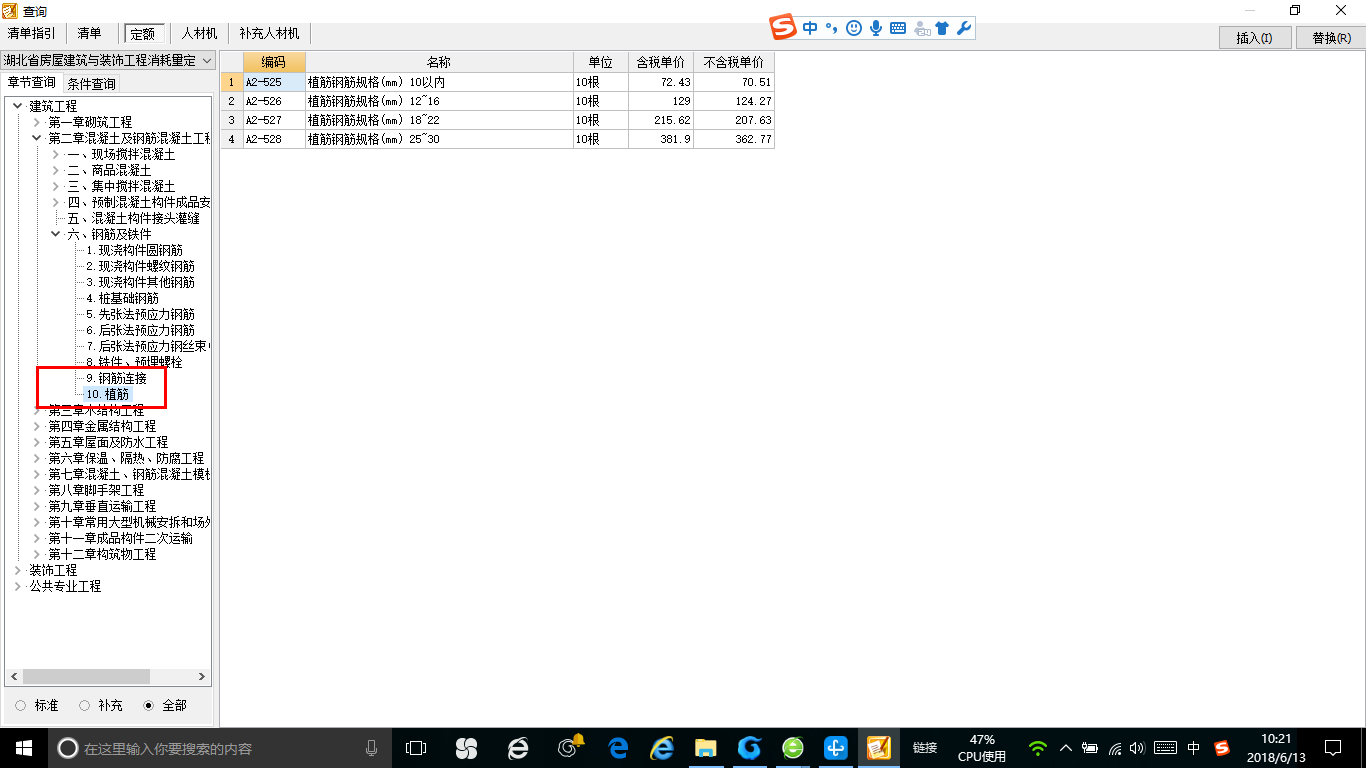The width and height of the screenshot is (1366, 768).
Task: Click the 含税单价 column header
Action: click(x=661, y=62)
